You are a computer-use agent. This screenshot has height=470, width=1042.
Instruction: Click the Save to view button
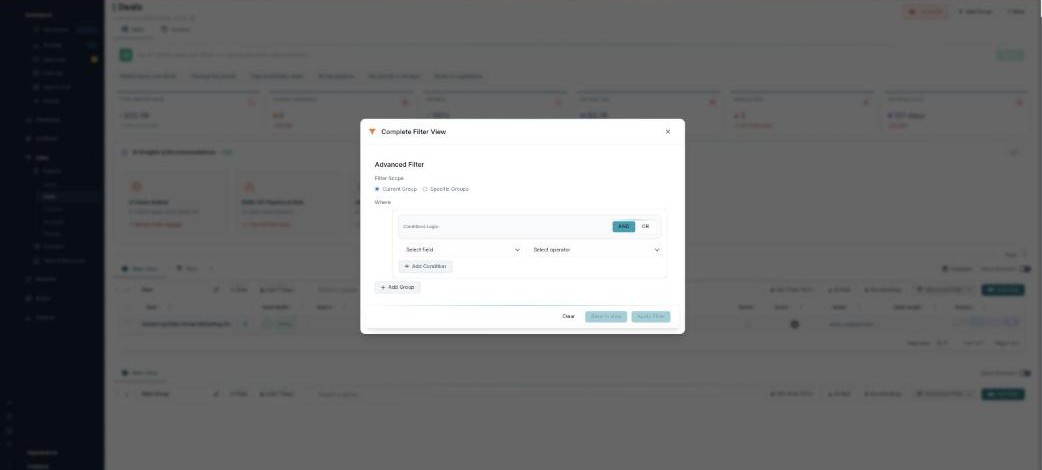pos(606,316)
